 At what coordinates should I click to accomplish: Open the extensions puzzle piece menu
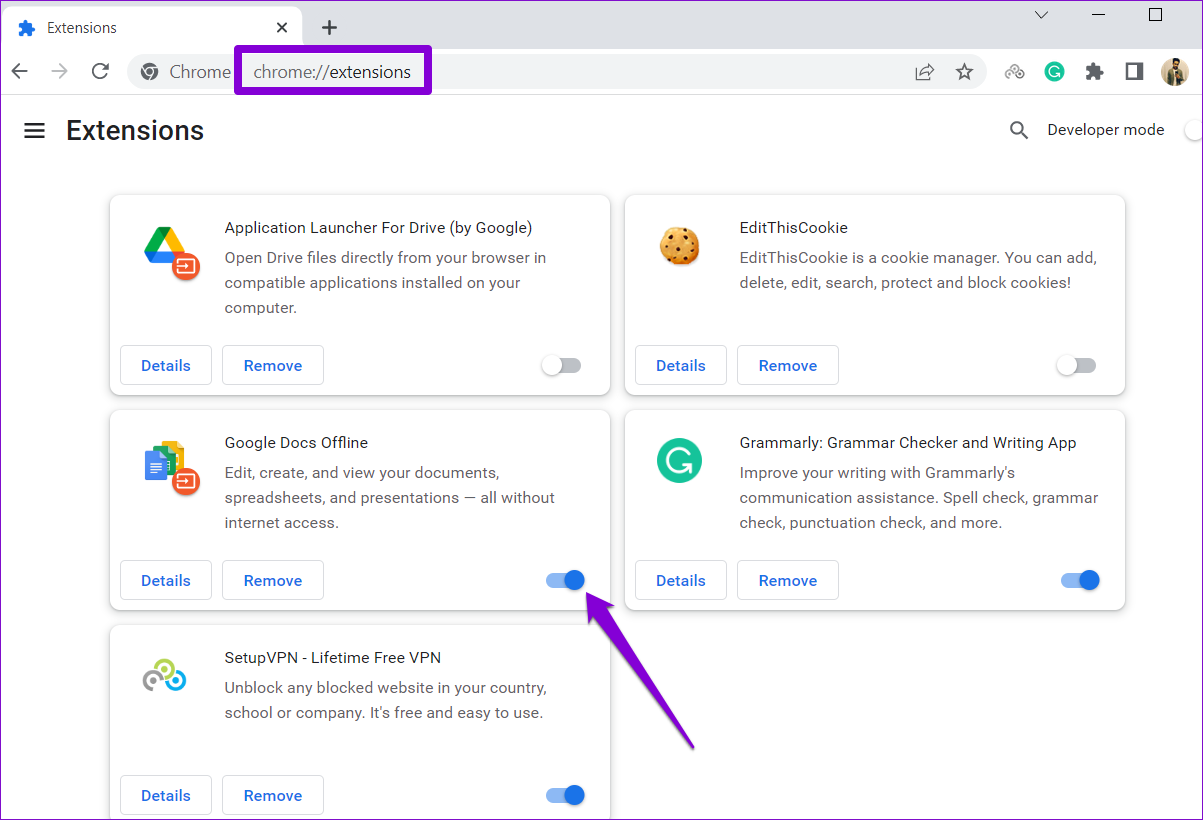coord(1094,72)
